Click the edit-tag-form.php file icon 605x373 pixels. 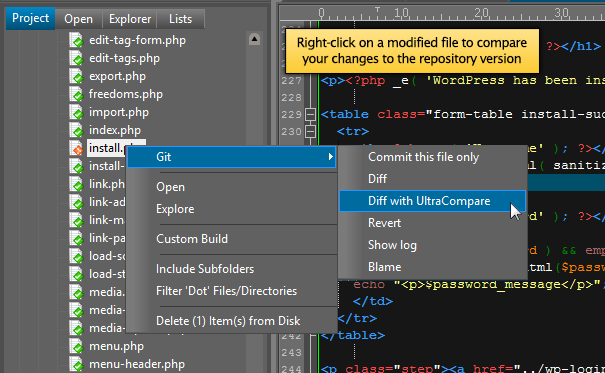click(x=76, y=40)
